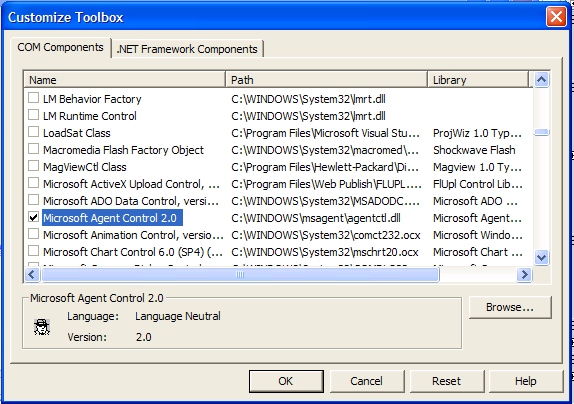The width and height of the screenshot is (574, 404).
Task: Click the vertical scrollbar thumb
Action: (x=541, y=132)
